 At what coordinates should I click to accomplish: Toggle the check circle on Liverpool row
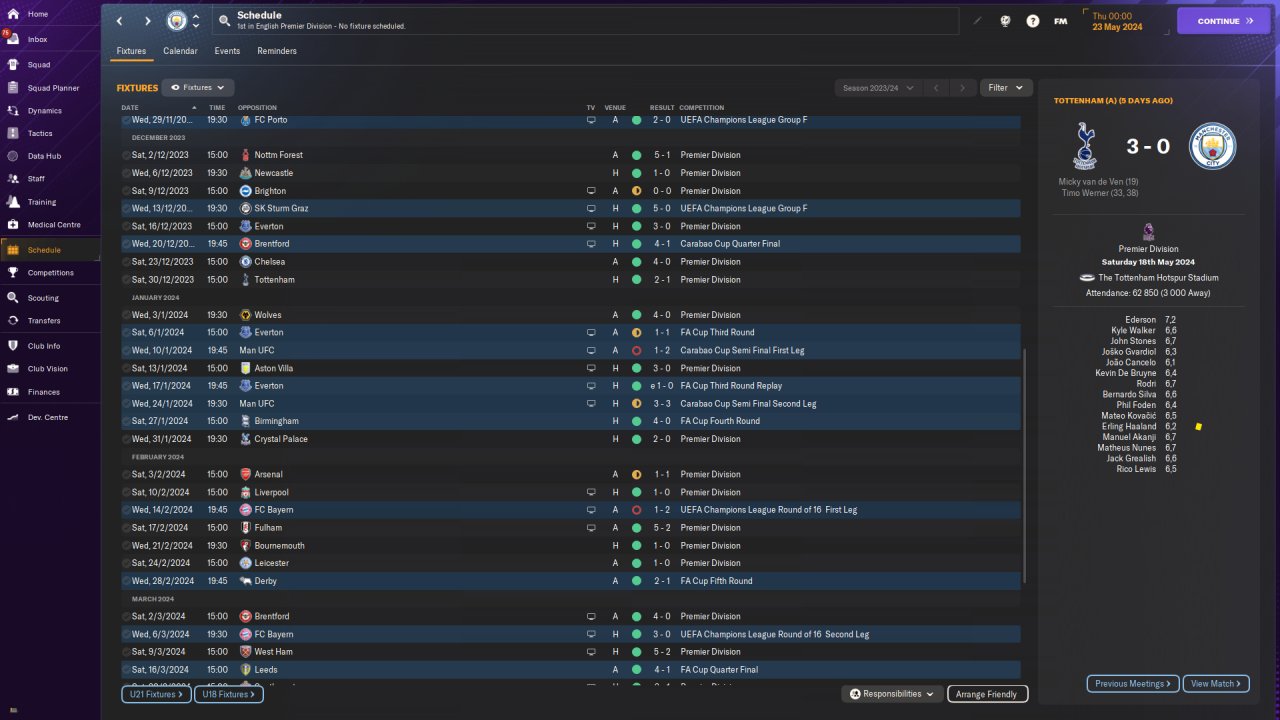126,492
